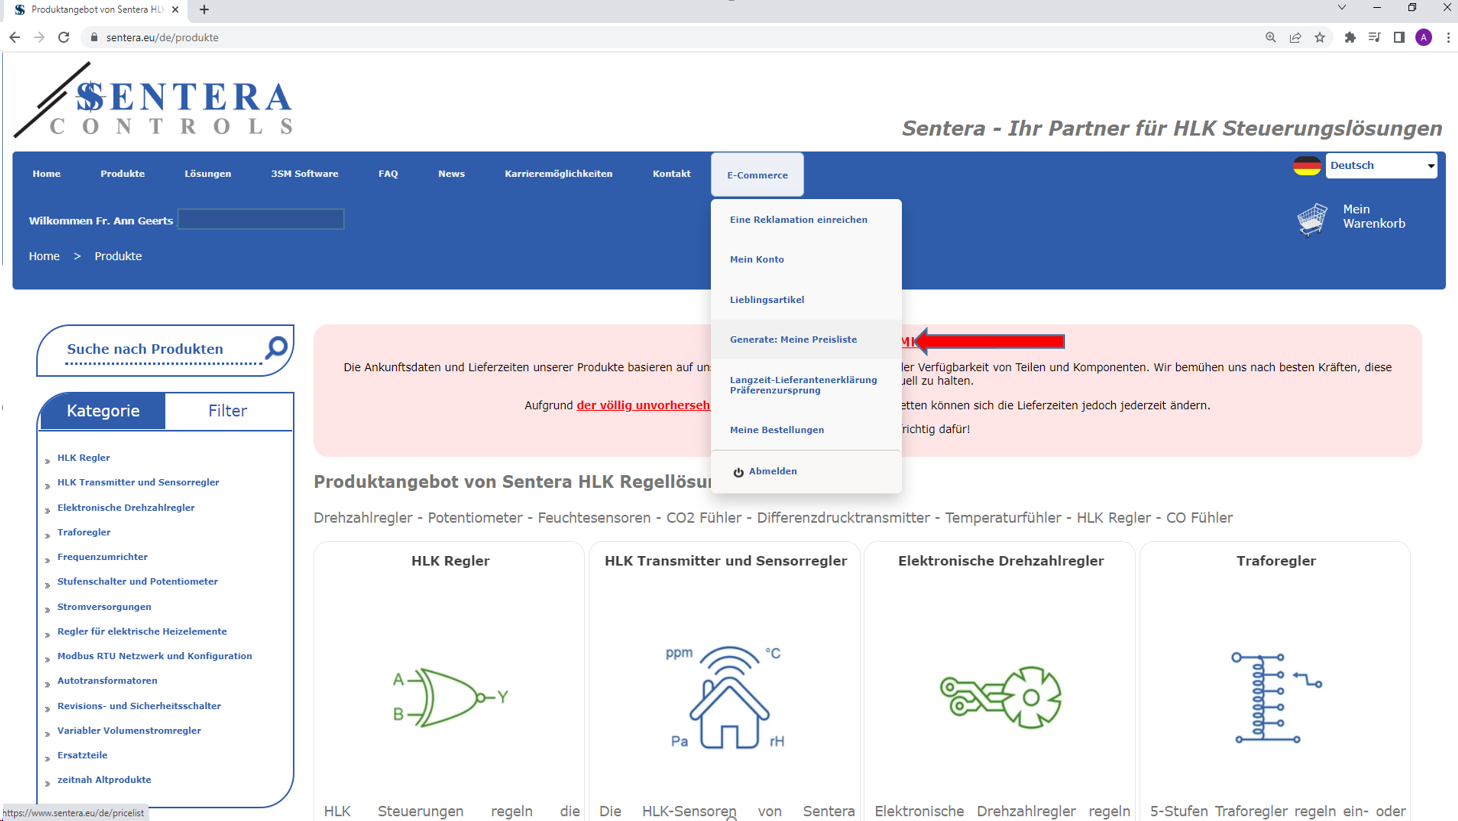
Task: Select Mein Konto in dropdown
Action: 756,260
